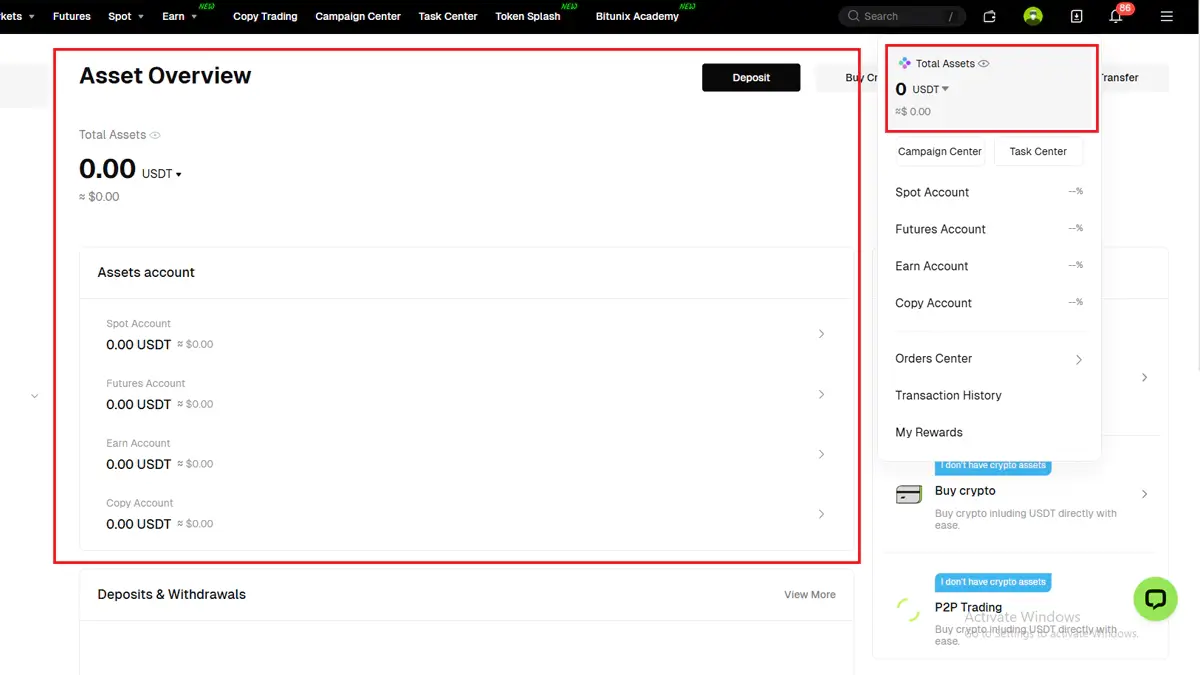1200x675 pixels.
Task: Click the green profile avatar icon
Action: [x=1033, y=16]
